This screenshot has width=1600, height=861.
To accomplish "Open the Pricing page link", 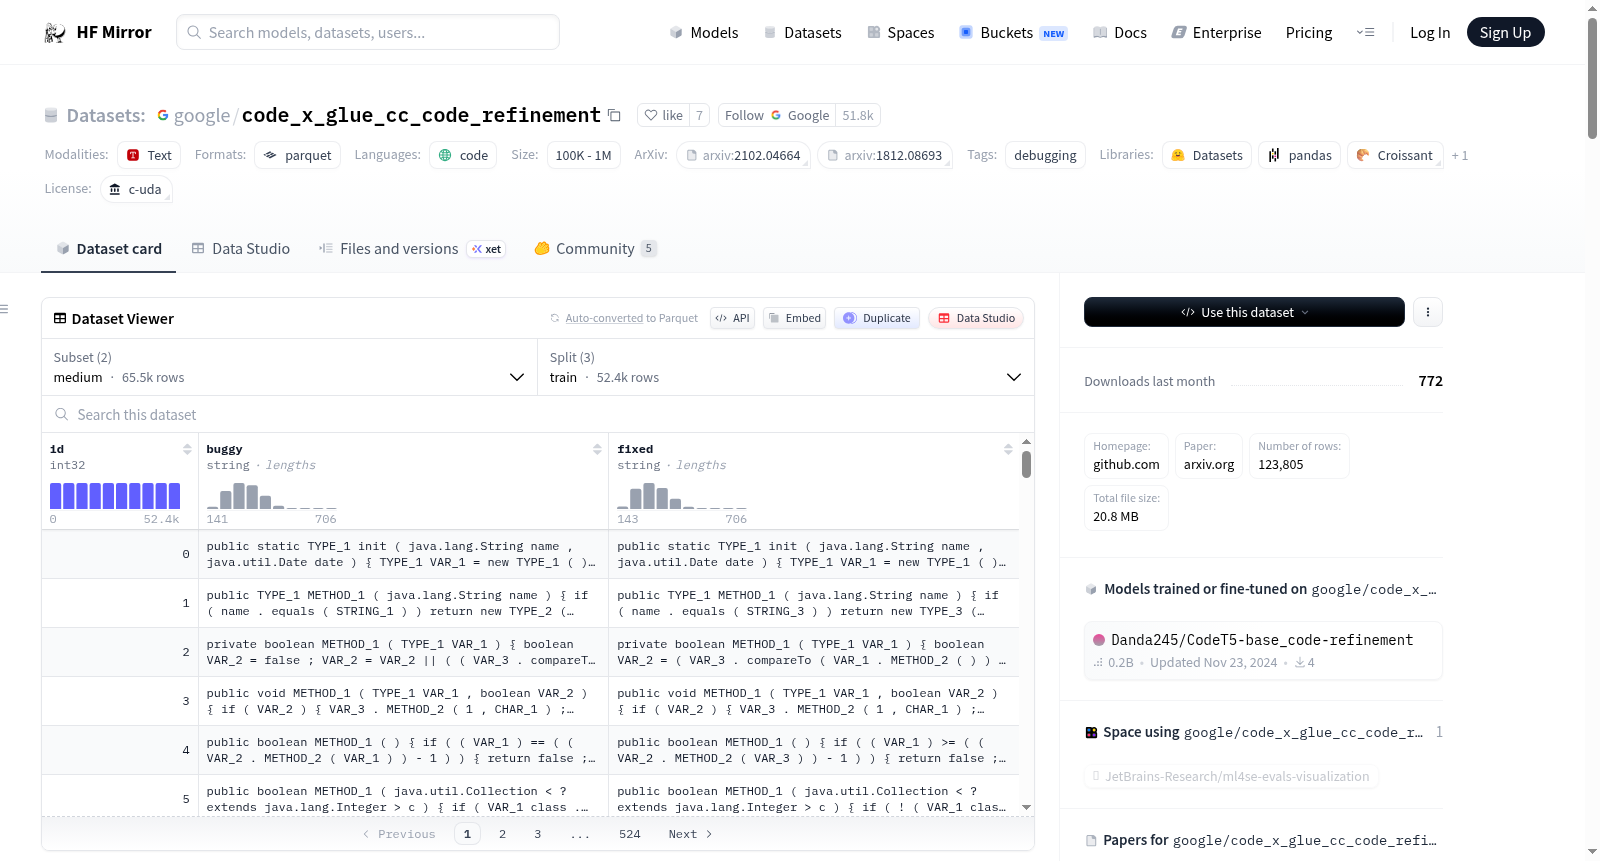I will click(1309, 33).
